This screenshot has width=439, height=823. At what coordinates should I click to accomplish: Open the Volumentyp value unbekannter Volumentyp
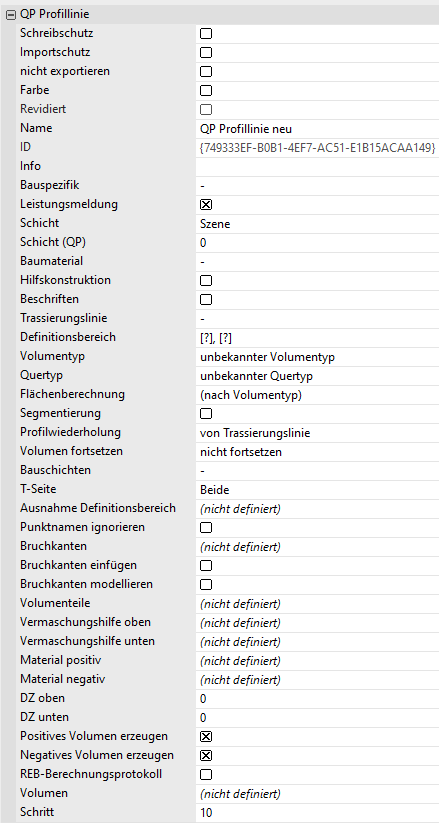point(317,357)
